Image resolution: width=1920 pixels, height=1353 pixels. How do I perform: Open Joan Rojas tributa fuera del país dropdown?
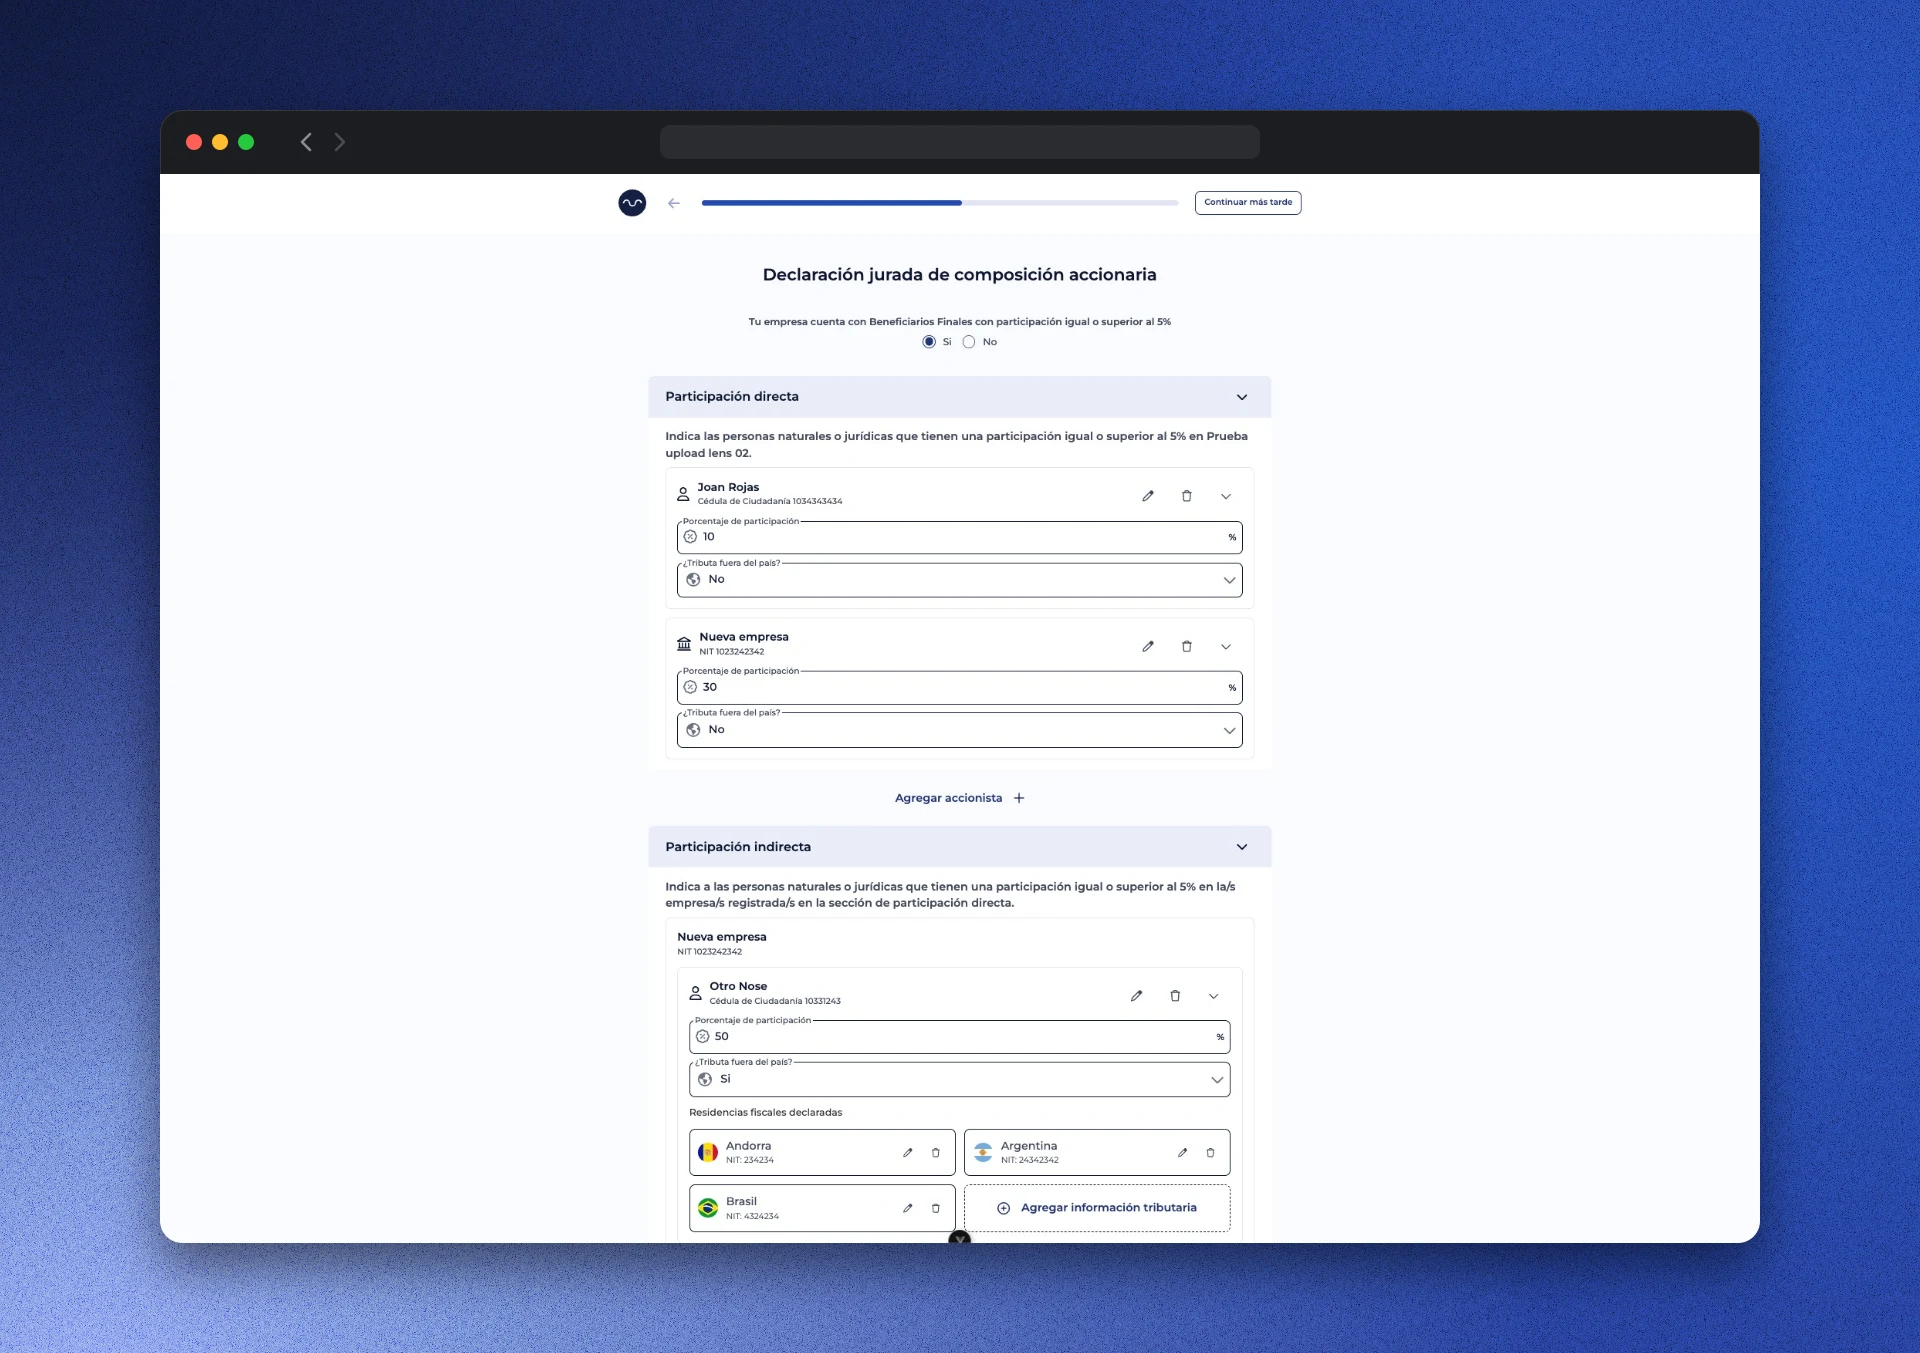pyautogui.click(x=960, y=580)
